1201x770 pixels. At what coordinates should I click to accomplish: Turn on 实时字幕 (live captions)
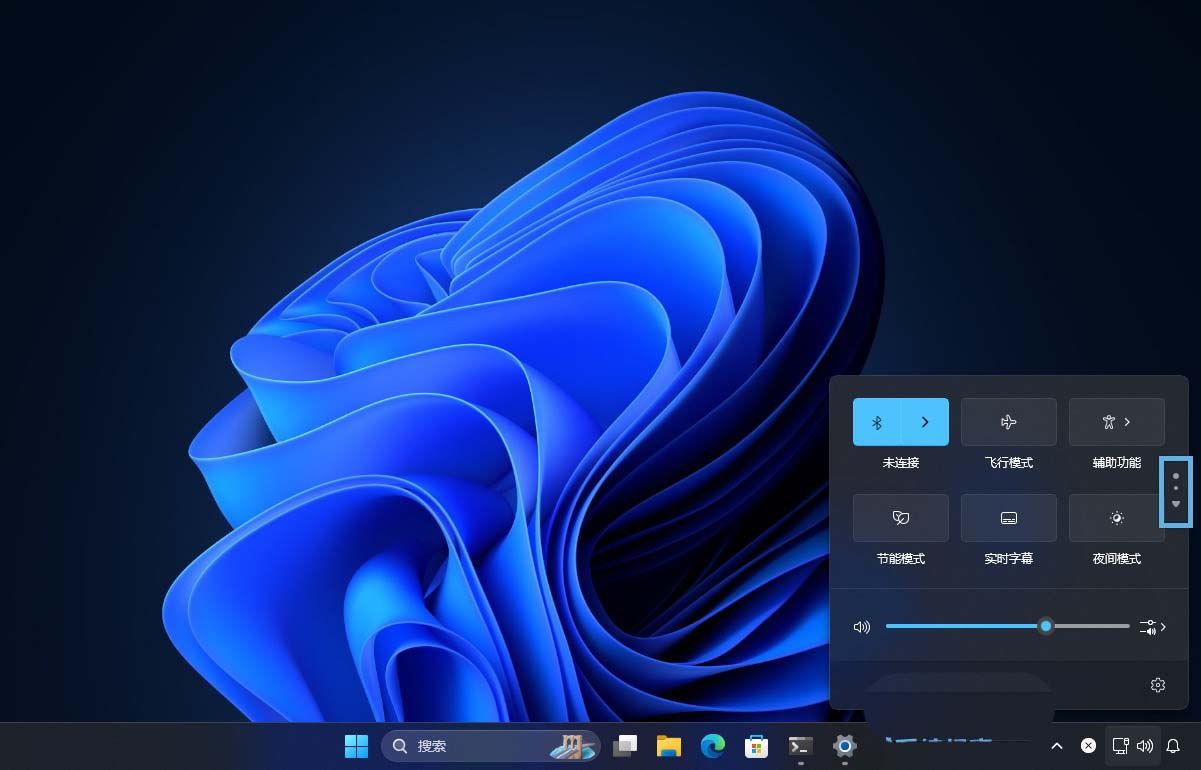1008,517
